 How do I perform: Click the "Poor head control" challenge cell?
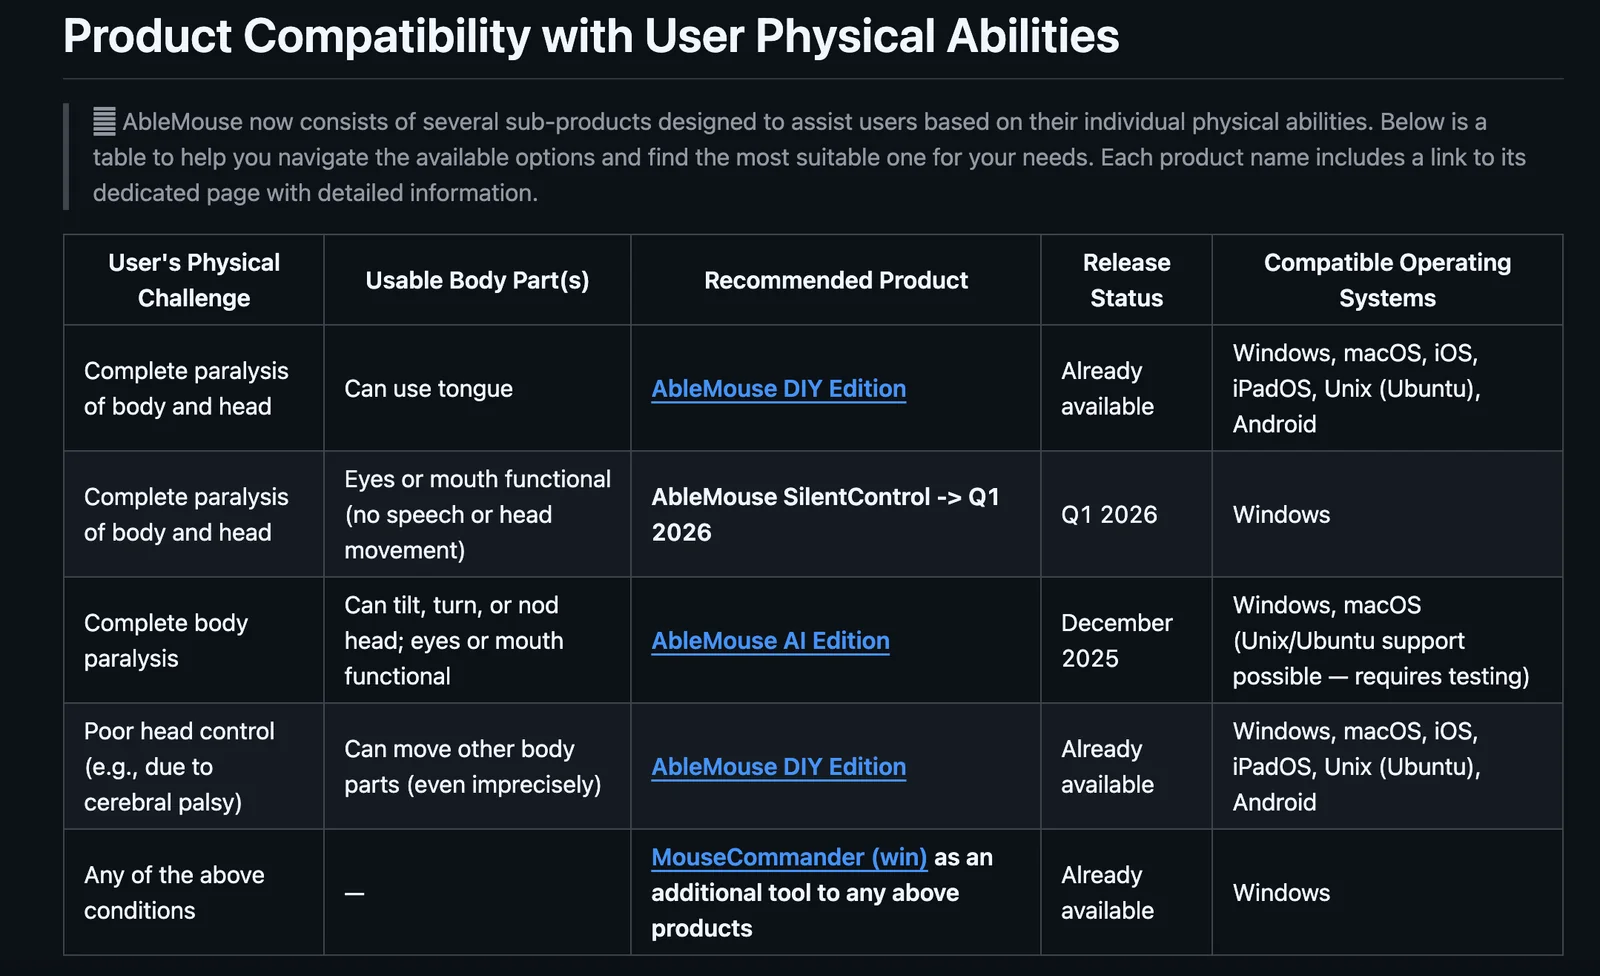tap(179, 766)
